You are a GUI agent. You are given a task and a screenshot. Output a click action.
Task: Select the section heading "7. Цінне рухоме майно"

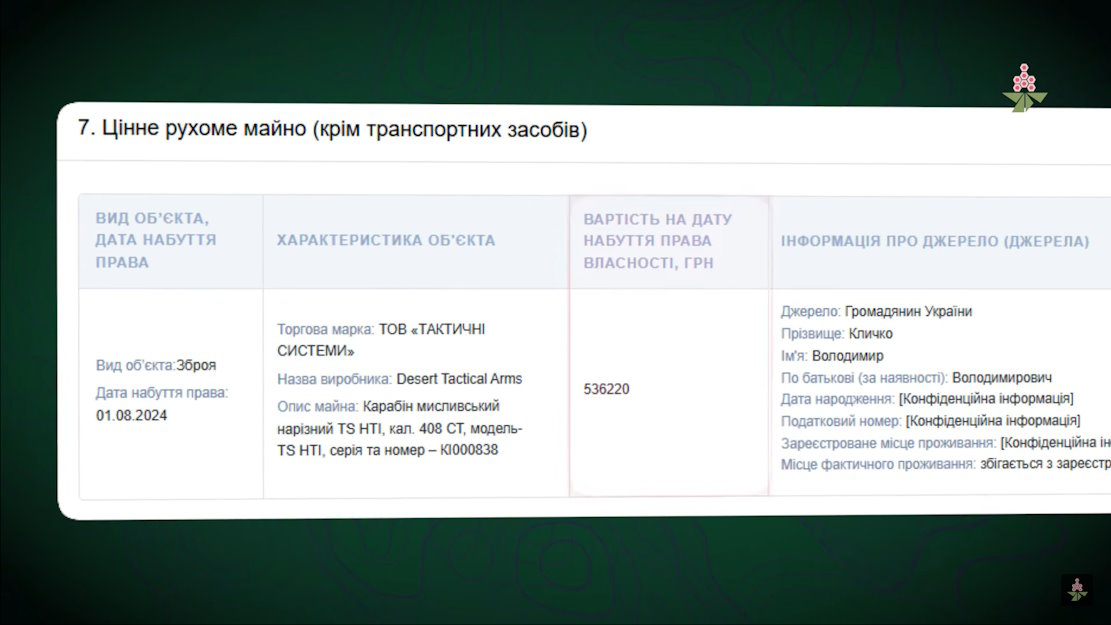(x=332, y=130)
